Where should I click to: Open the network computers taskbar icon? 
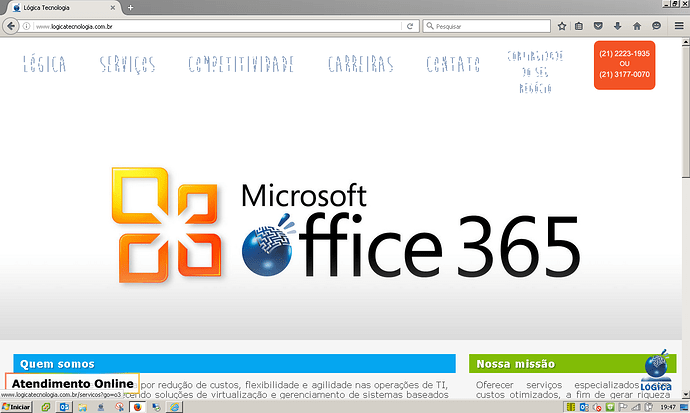(x=156, y=407)
